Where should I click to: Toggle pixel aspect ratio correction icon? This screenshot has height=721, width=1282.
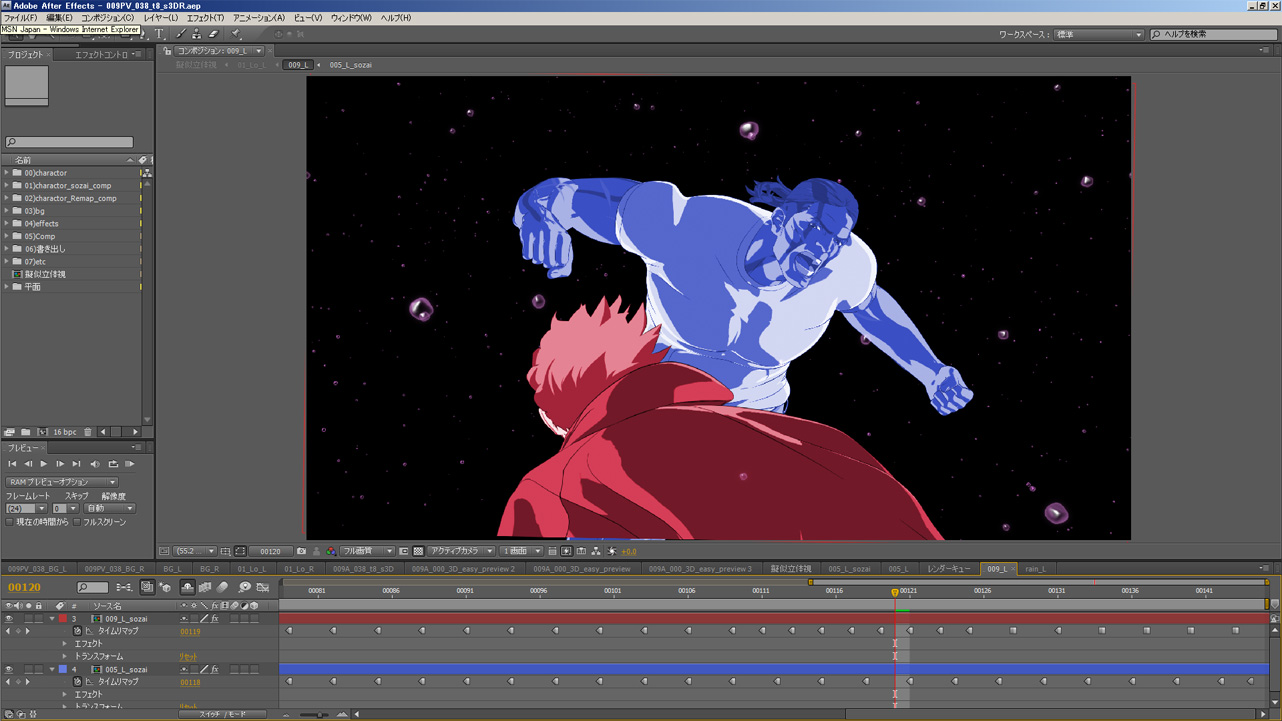coord(552,551)
